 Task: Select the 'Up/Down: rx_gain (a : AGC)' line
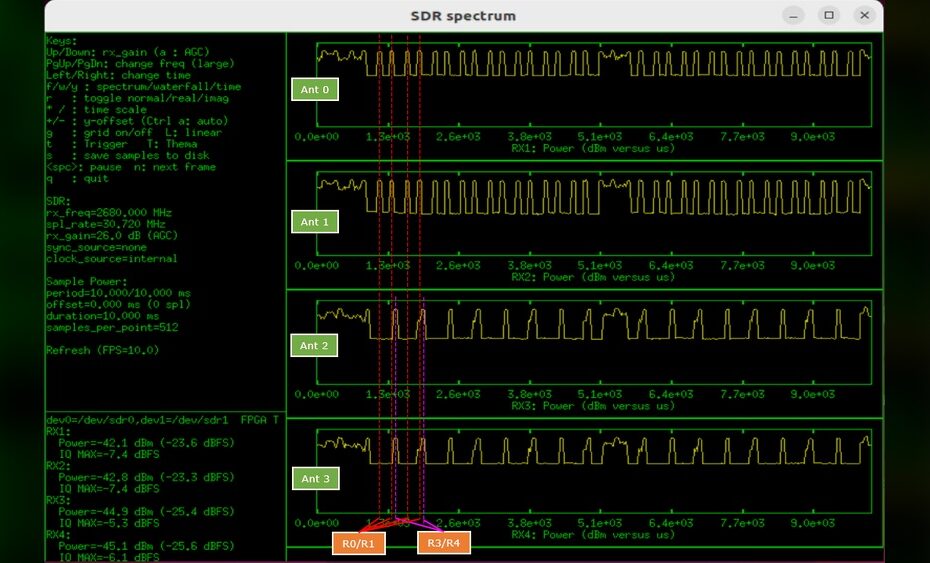(128, 52)
